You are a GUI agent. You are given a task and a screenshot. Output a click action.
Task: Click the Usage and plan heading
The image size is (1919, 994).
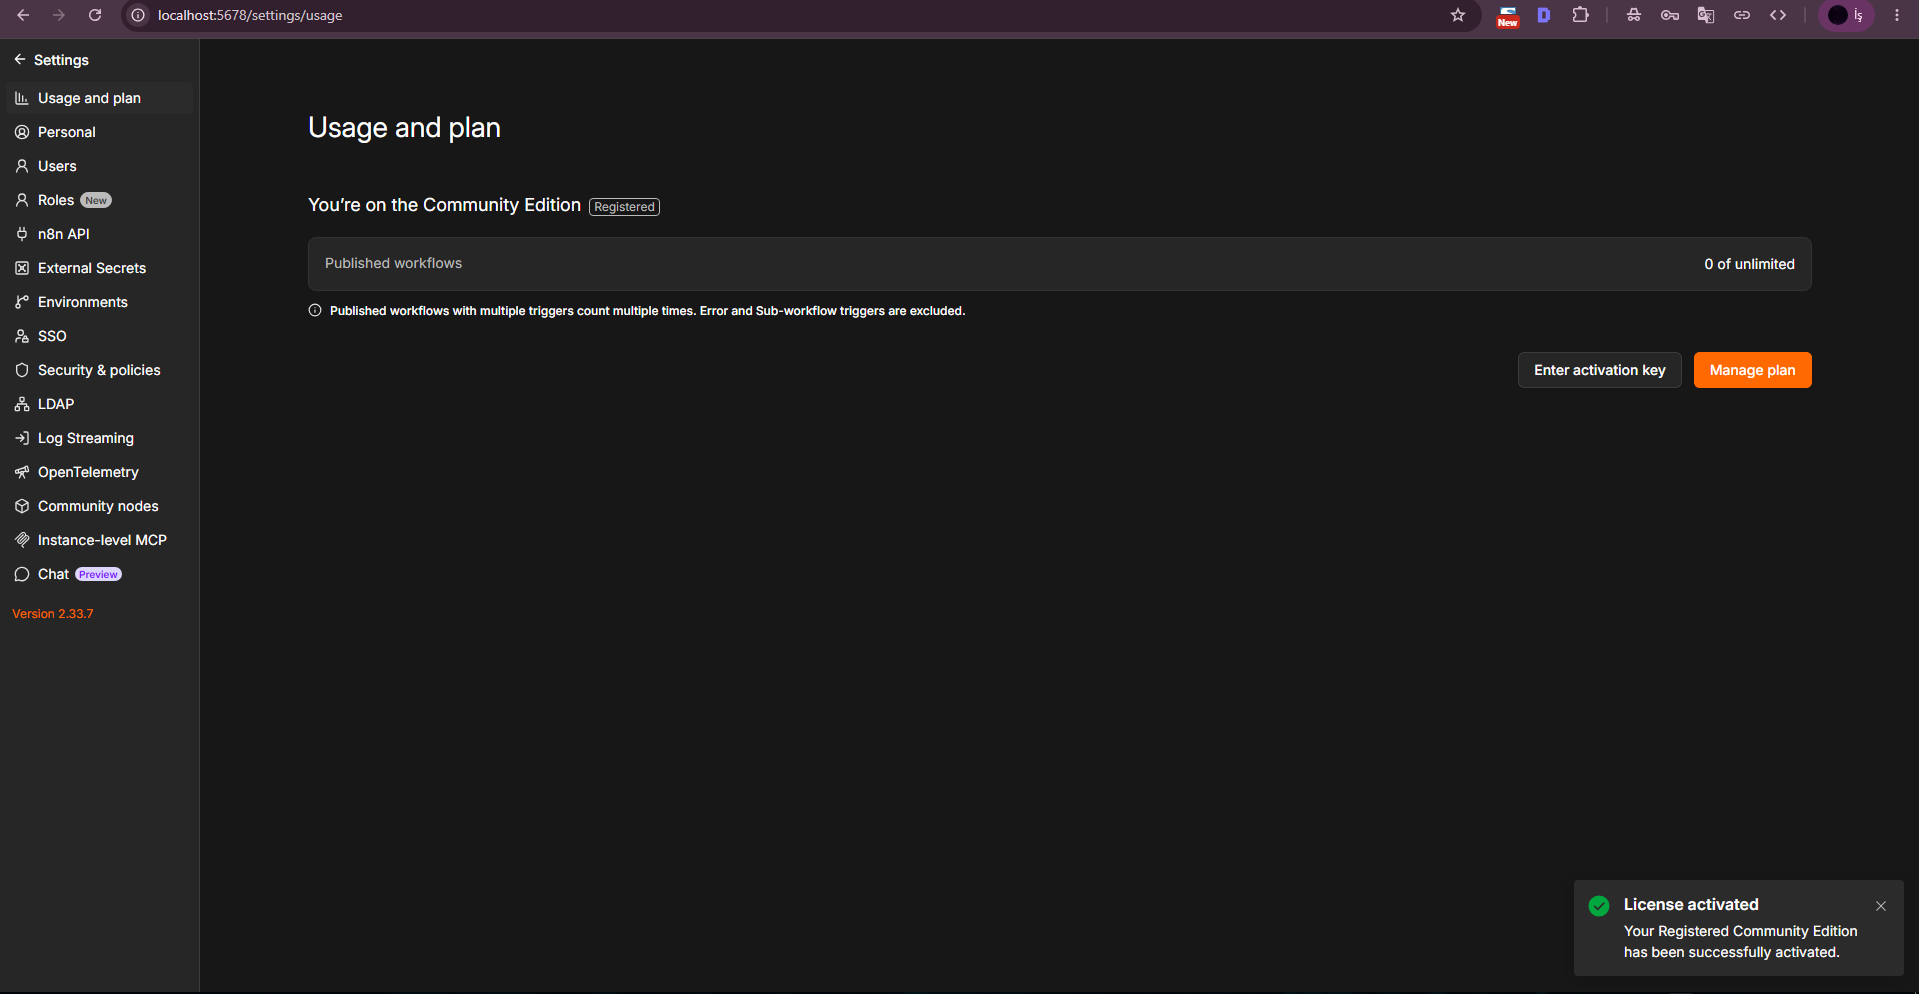click(404, 128)
